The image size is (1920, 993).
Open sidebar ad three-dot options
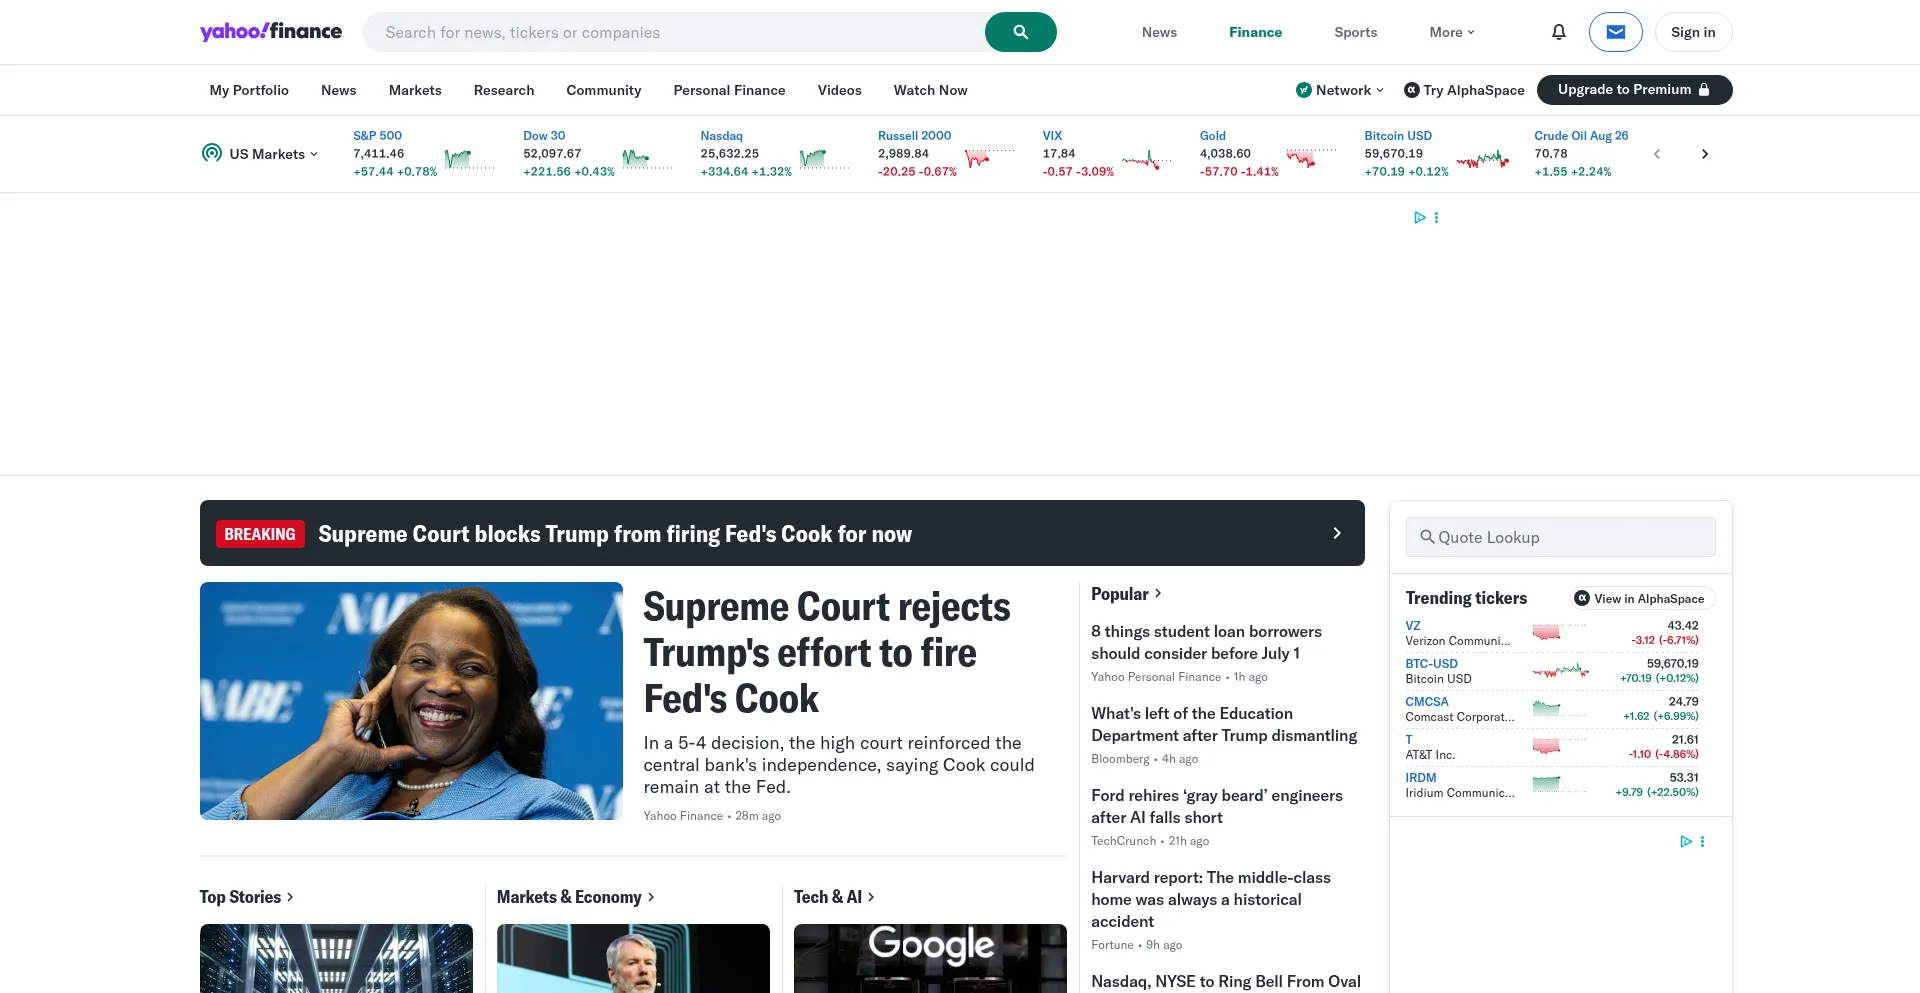[x=1702, y=841]
